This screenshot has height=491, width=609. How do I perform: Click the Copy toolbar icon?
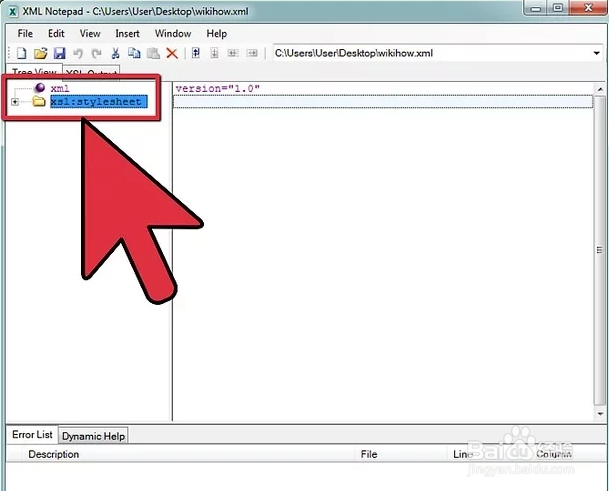[x=134, y=53]
